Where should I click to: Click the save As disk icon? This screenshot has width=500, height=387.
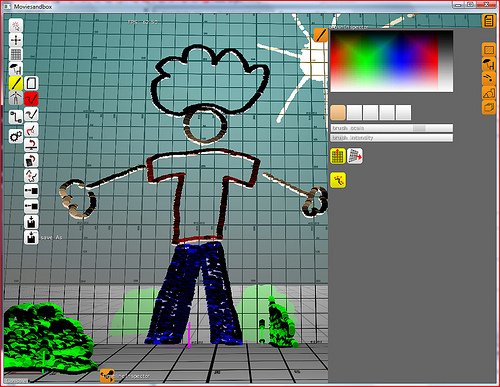(x=31, y=237)
